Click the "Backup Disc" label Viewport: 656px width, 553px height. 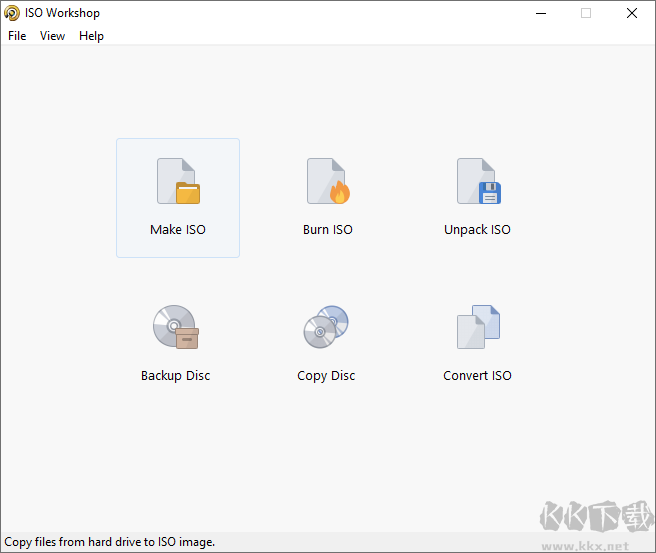(x=176, y=376)
